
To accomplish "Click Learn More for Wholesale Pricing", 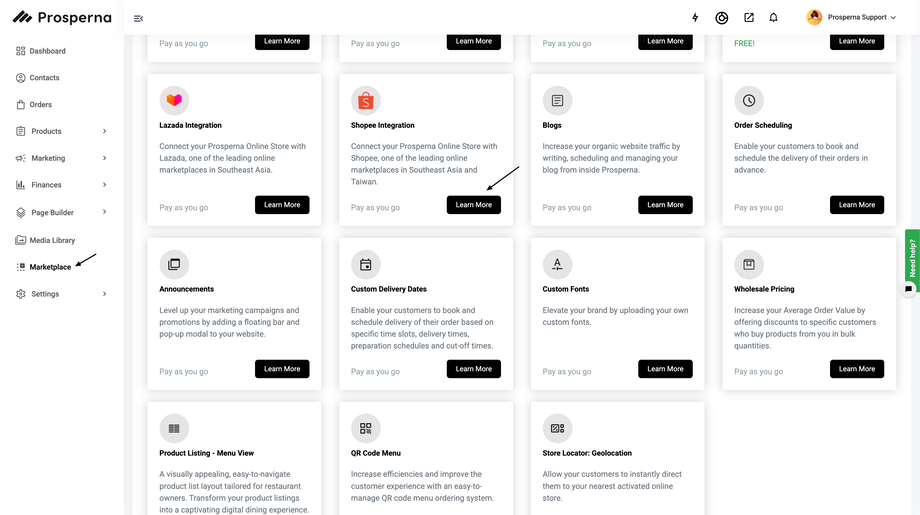I will click(857, 369).
